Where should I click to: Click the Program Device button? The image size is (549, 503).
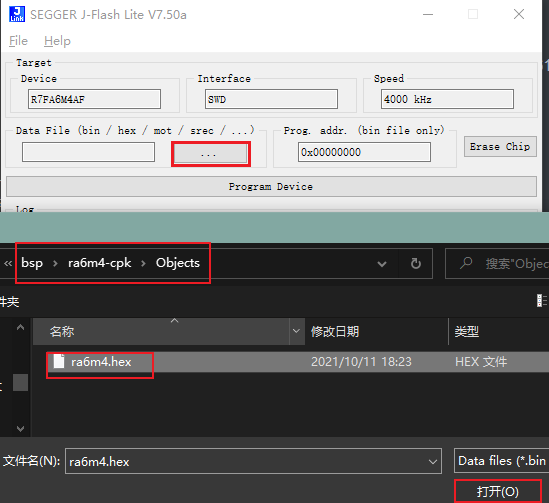tap(271, 187)
